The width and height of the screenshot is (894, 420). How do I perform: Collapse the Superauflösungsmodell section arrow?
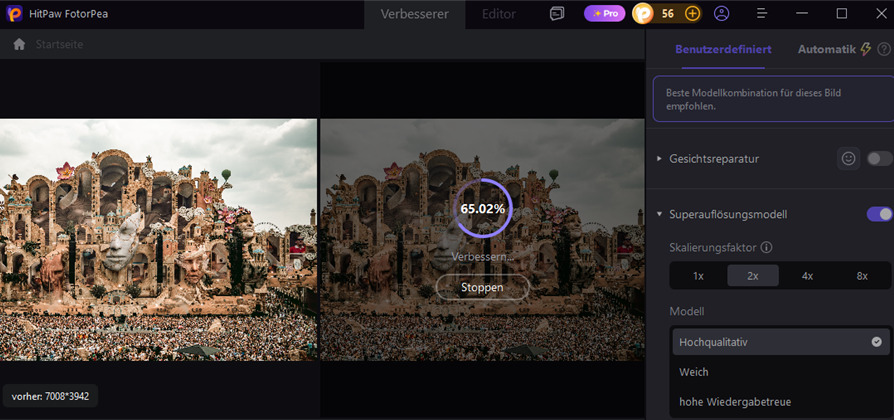pyautogui.click(x=660, y=214)
